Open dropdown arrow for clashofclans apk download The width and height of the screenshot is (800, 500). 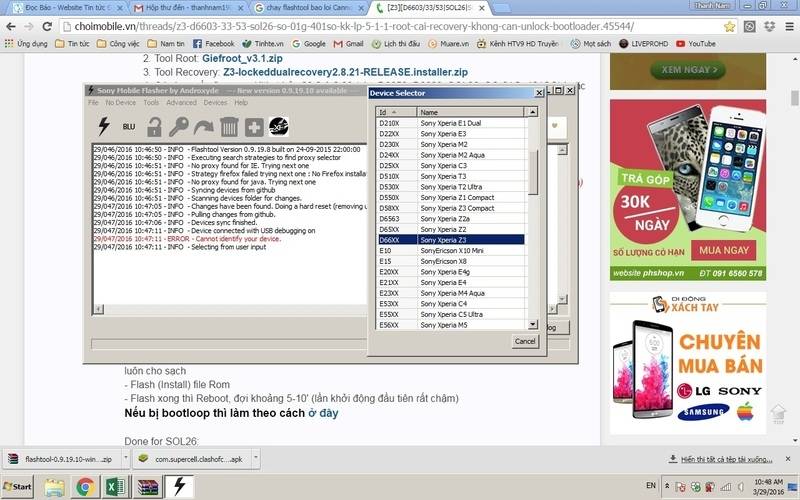256,458
